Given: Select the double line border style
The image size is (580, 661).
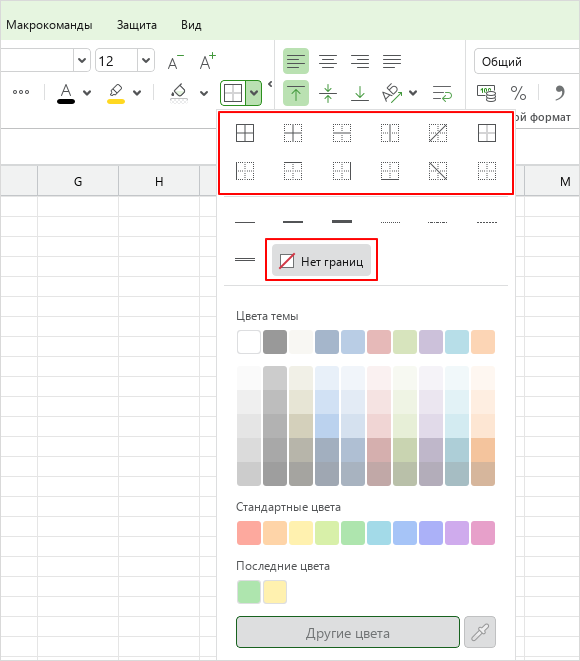Looking at the screenshot, I should [x=245, y=260].
